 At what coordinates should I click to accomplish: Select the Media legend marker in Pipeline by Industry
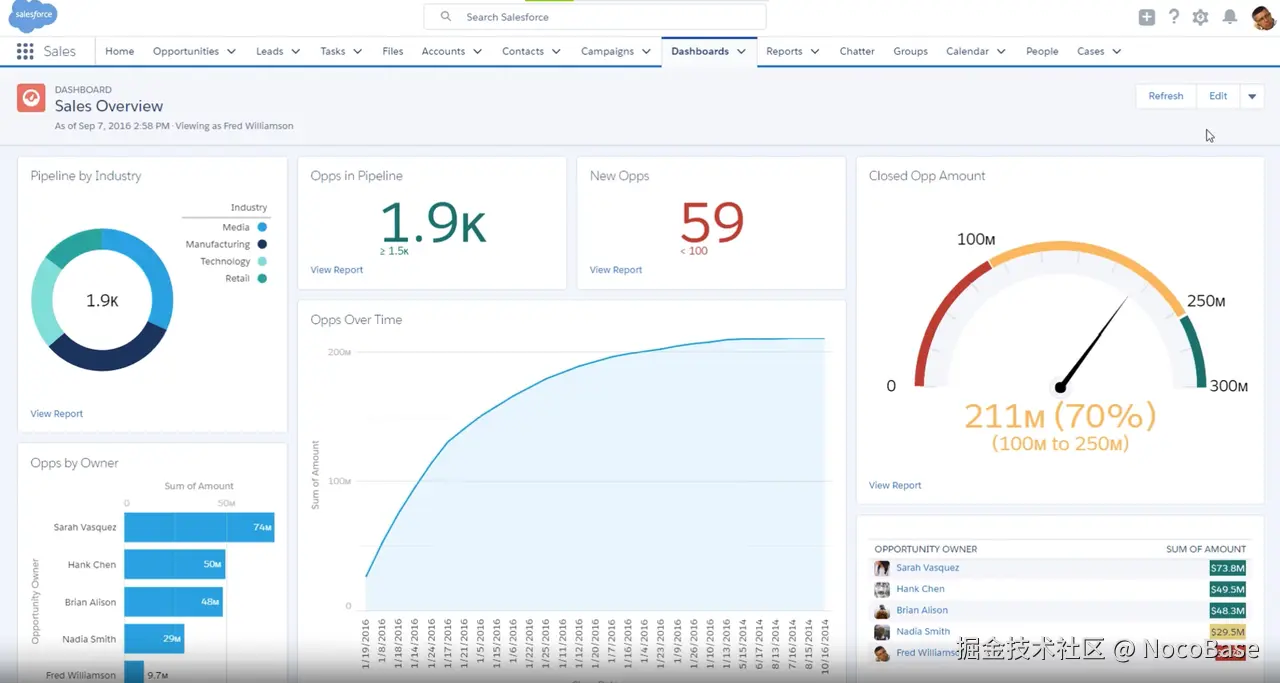click(x=260, y=227)
